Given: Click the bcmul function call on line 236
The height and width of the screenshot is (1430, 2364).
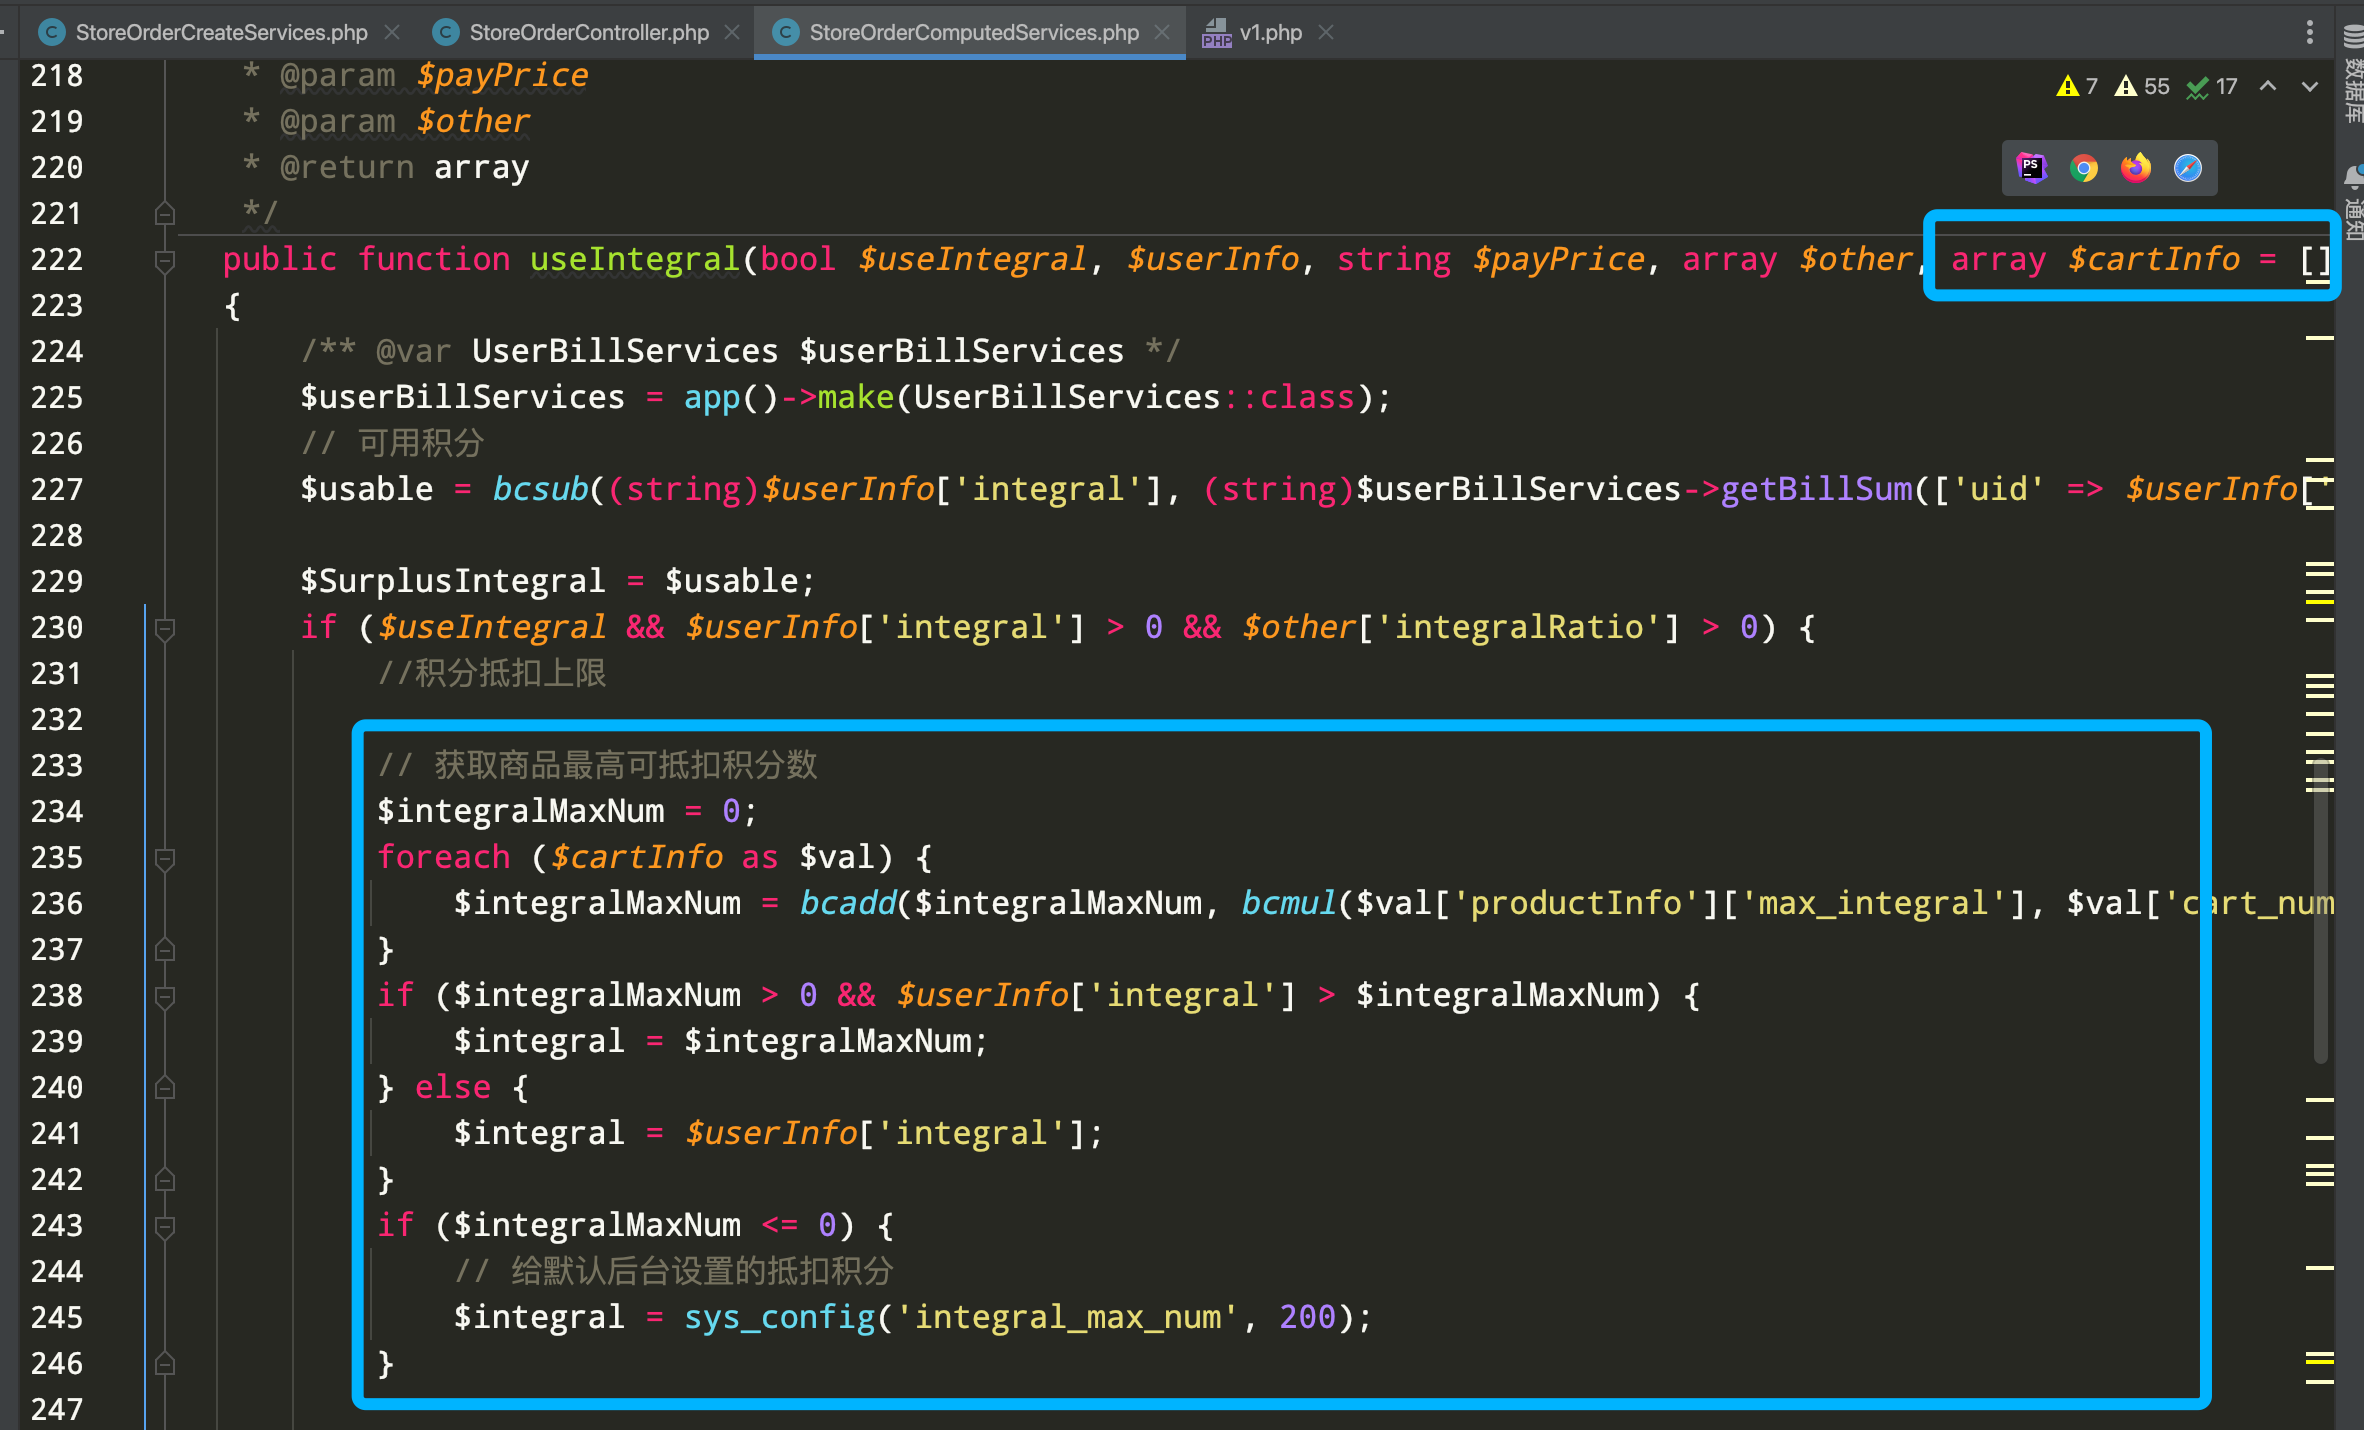Looking at the screenshot, I should 1289,903.
